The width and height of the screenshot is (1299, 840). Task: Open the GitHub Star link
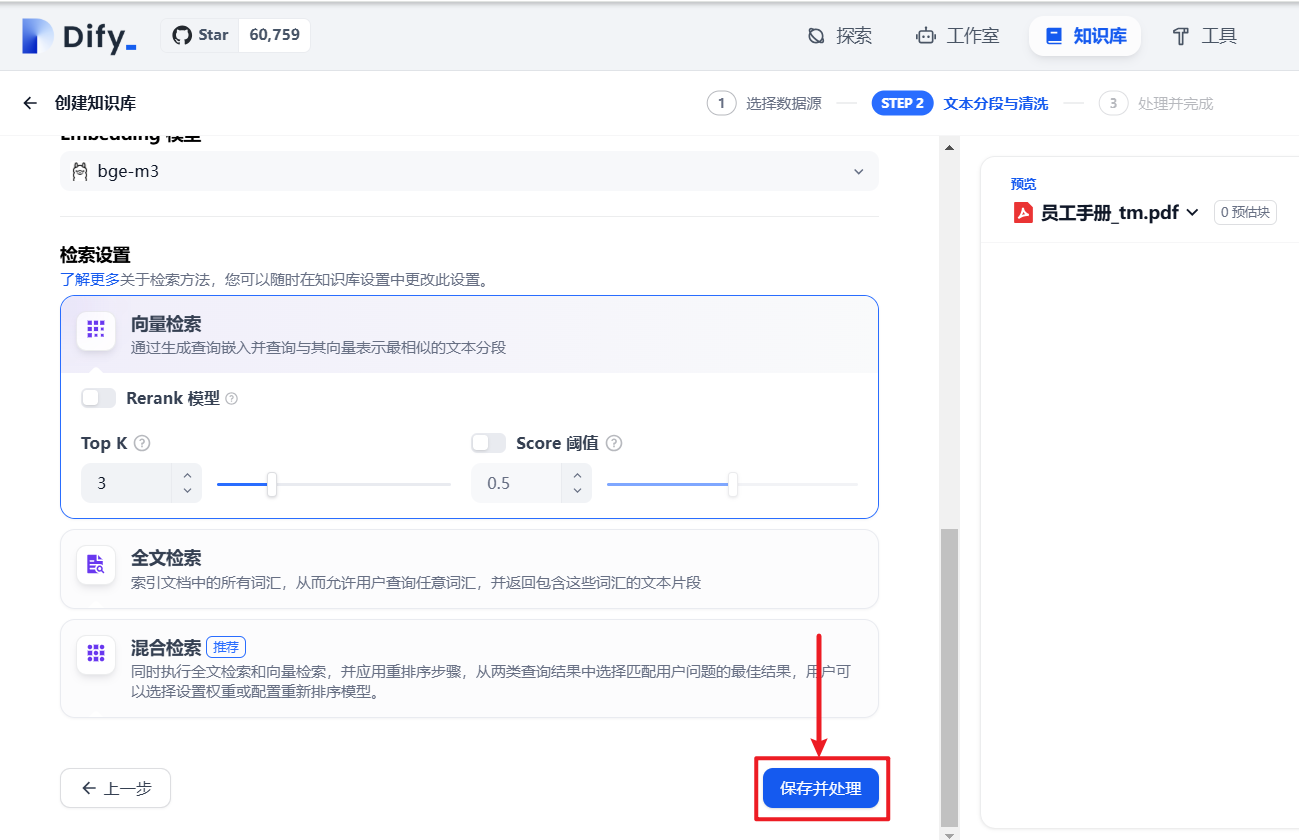click(x=201, y=35)
